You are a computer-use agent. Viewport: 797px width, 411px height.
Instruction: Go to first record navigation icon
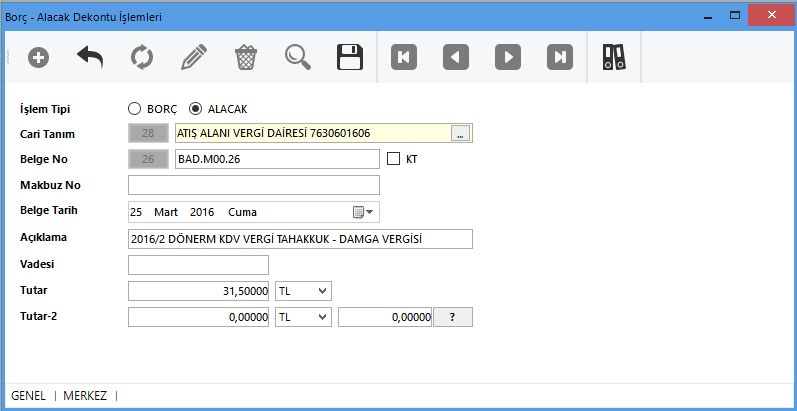tap(404, 57)
